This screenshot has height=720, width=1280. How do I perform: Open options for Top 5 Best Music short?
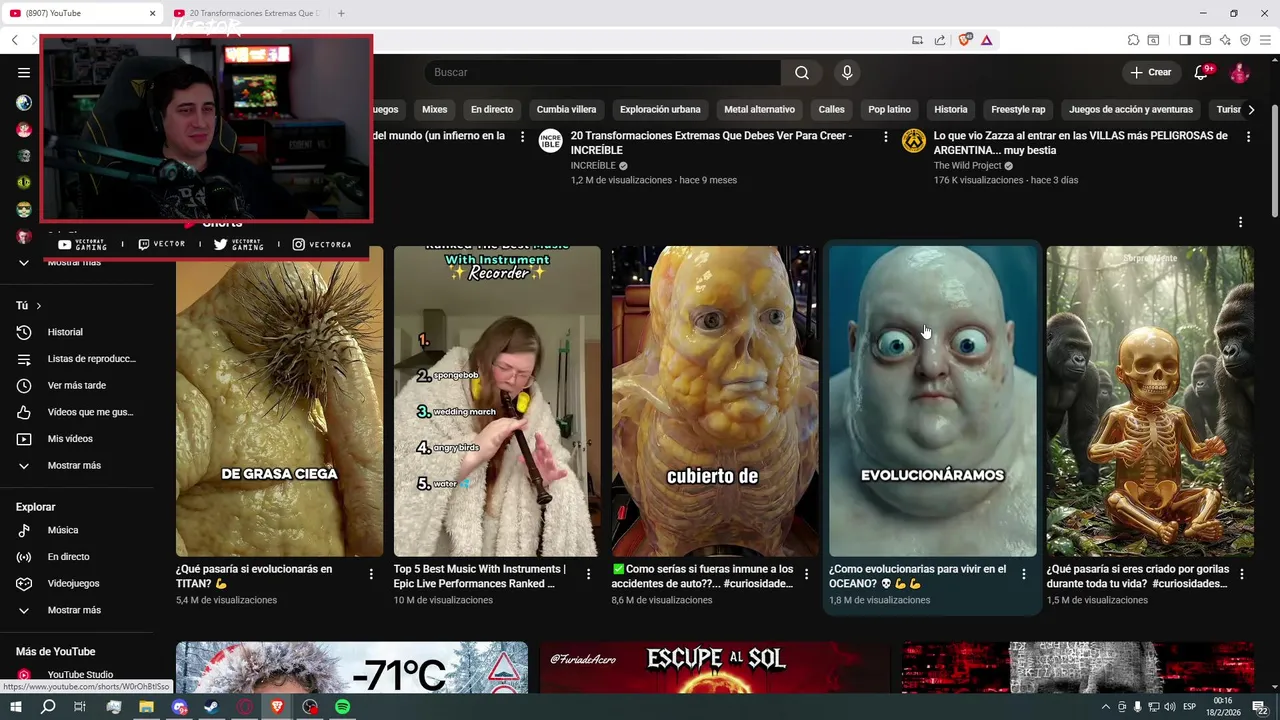pyautogui.click(x=589, y=574)
